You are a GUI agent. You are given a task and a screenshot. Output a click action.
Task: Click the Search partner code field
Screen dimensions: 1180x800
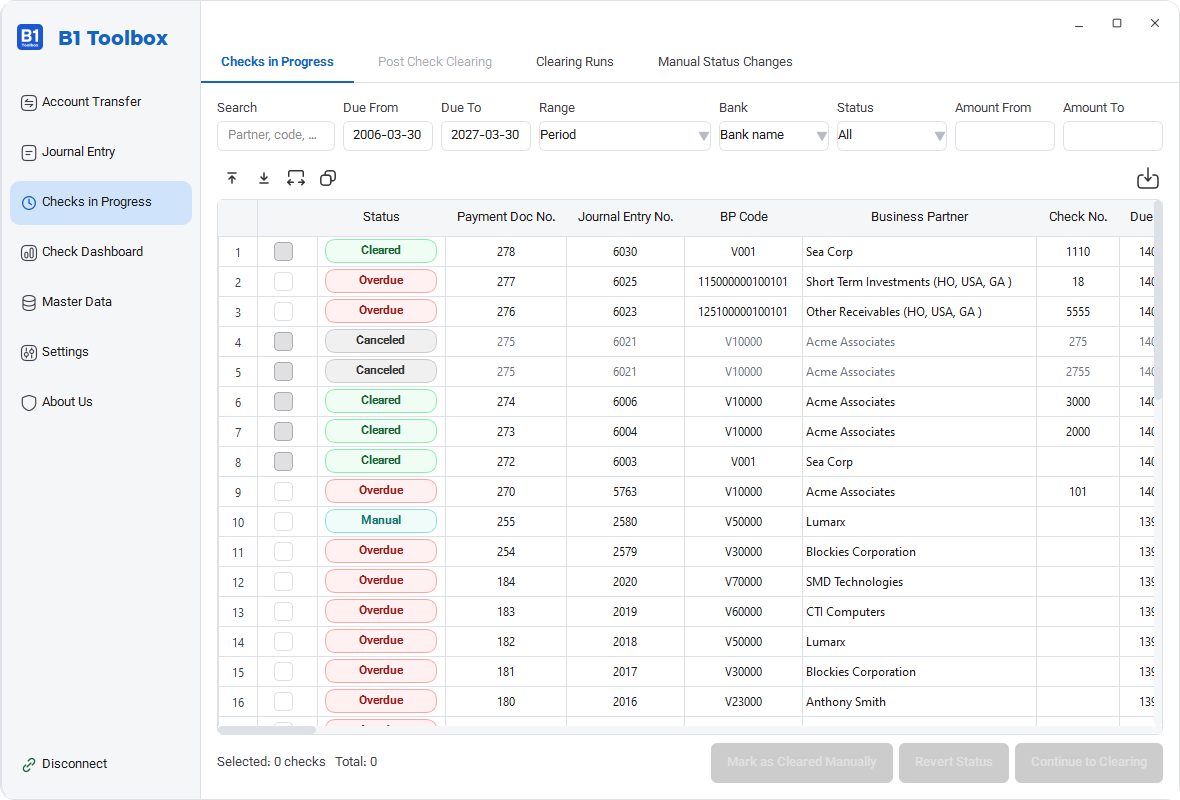275,135
